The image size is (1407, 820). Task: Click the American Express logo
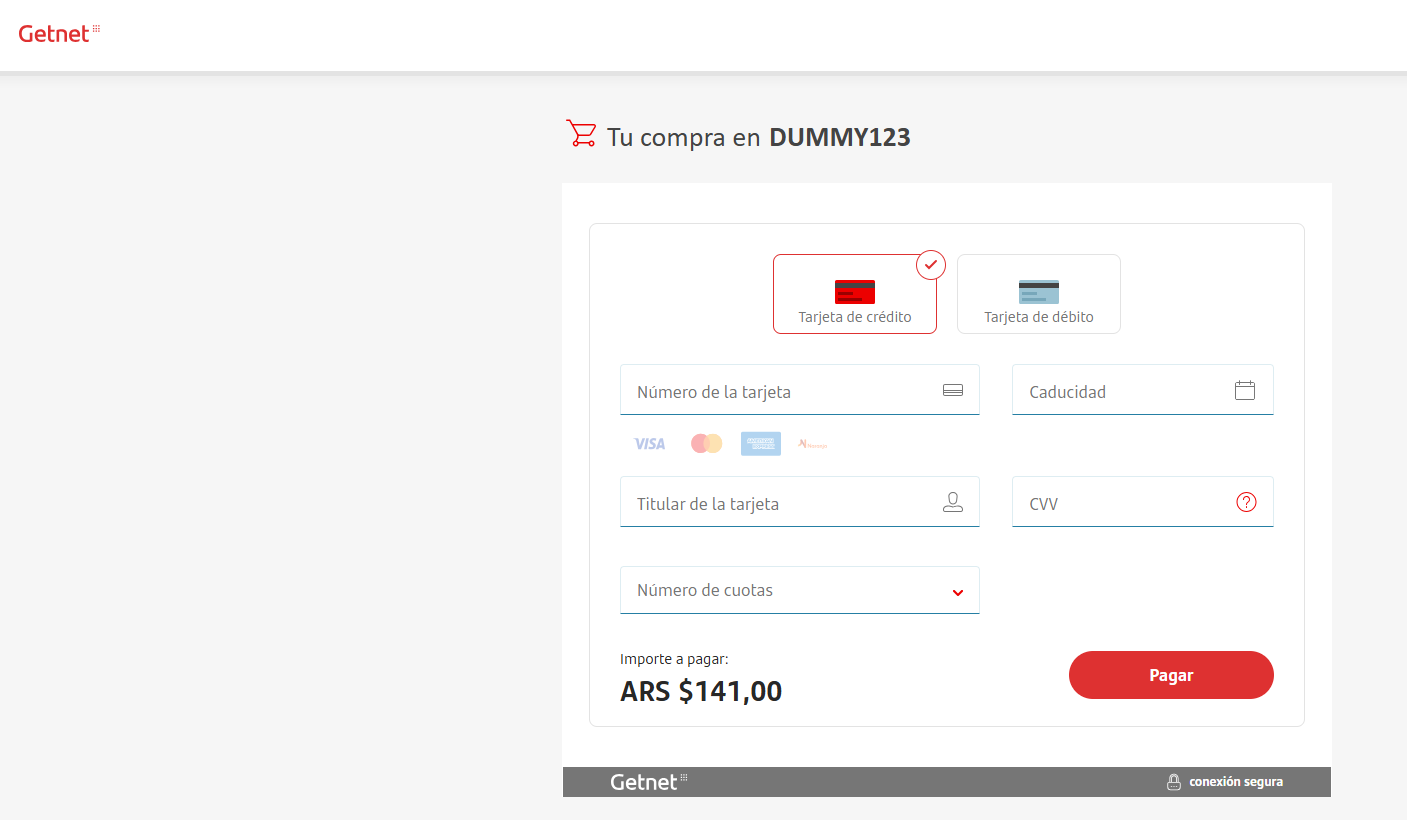(761, 444)
